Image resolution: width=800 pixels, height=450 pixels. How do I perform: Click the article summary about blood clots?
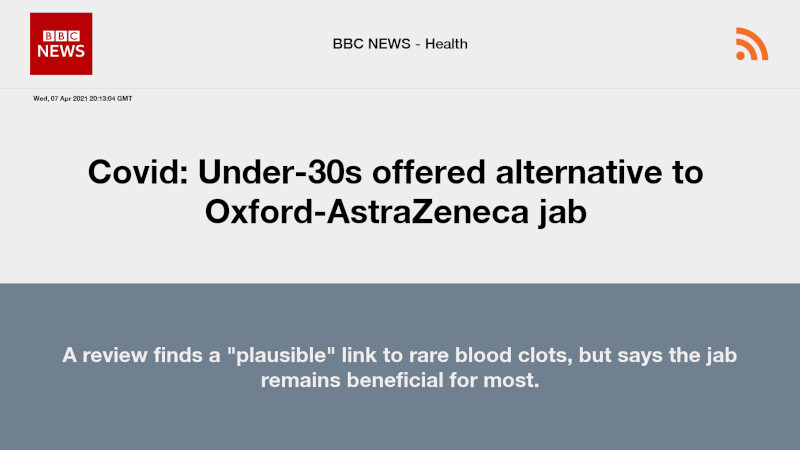(399, 367)
